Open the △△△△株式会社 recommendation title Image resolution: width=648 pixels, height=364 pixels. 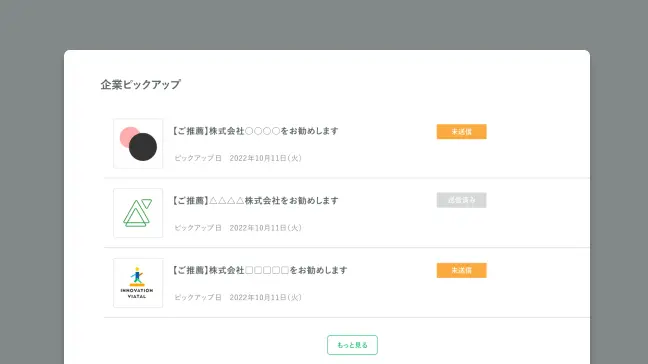point(255,201)
